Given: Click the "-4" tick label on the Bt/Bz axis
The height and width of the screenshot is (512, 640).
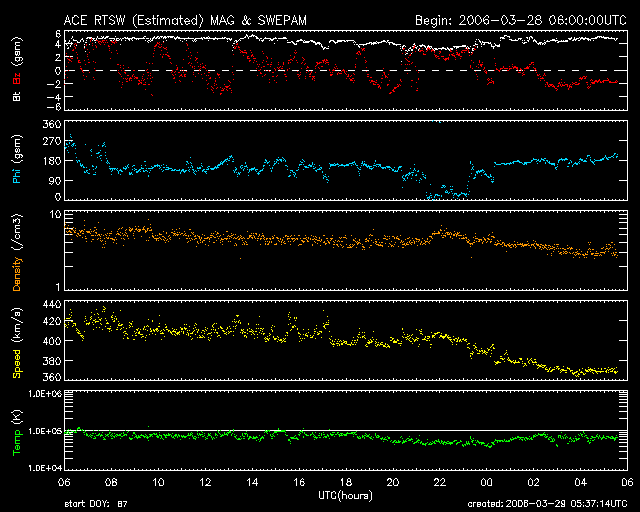Looking at the screenshot, I should tap(54, 97).
